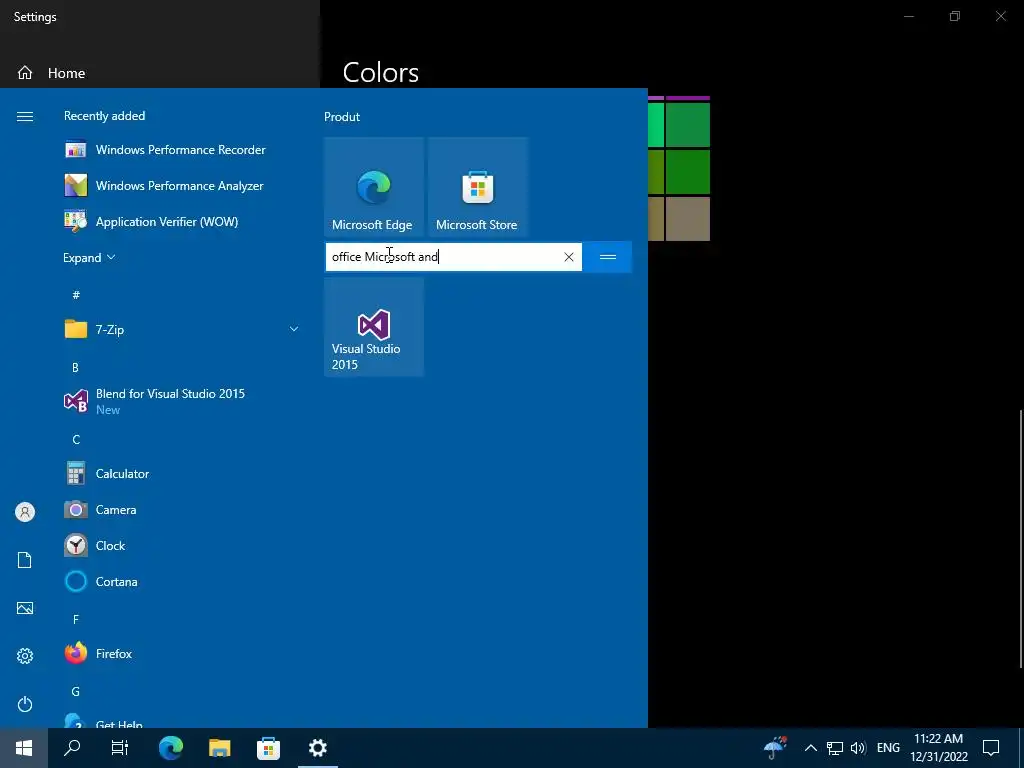The width and height of the screenshot is (1024, 768).
Task: Open the Calculator app
Action: point(183,473)
